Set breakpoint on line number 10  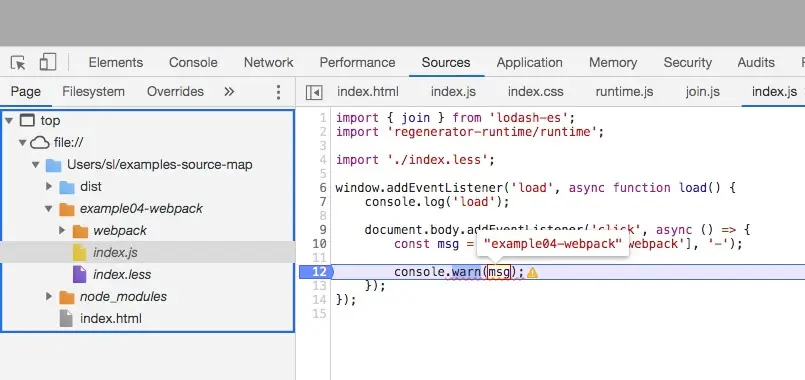point(319,244)
